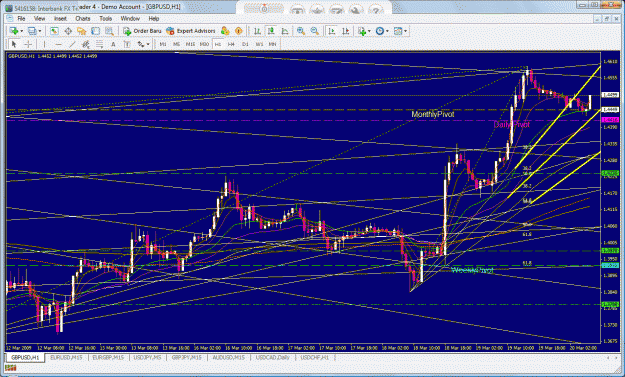Open the Navigator folder icon
The image size is (625, 377).
[x=82, y=31]
